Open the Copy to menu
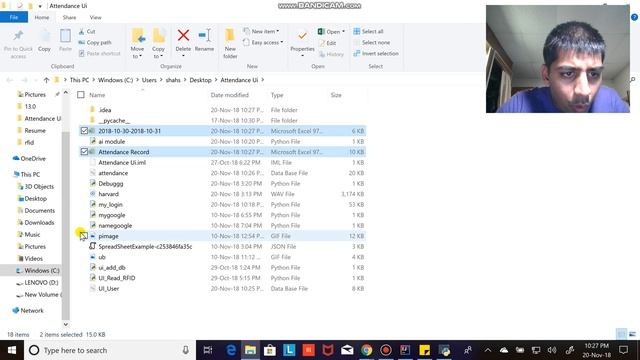This screenshot has height=360, width=640. (x=158, y=44)
